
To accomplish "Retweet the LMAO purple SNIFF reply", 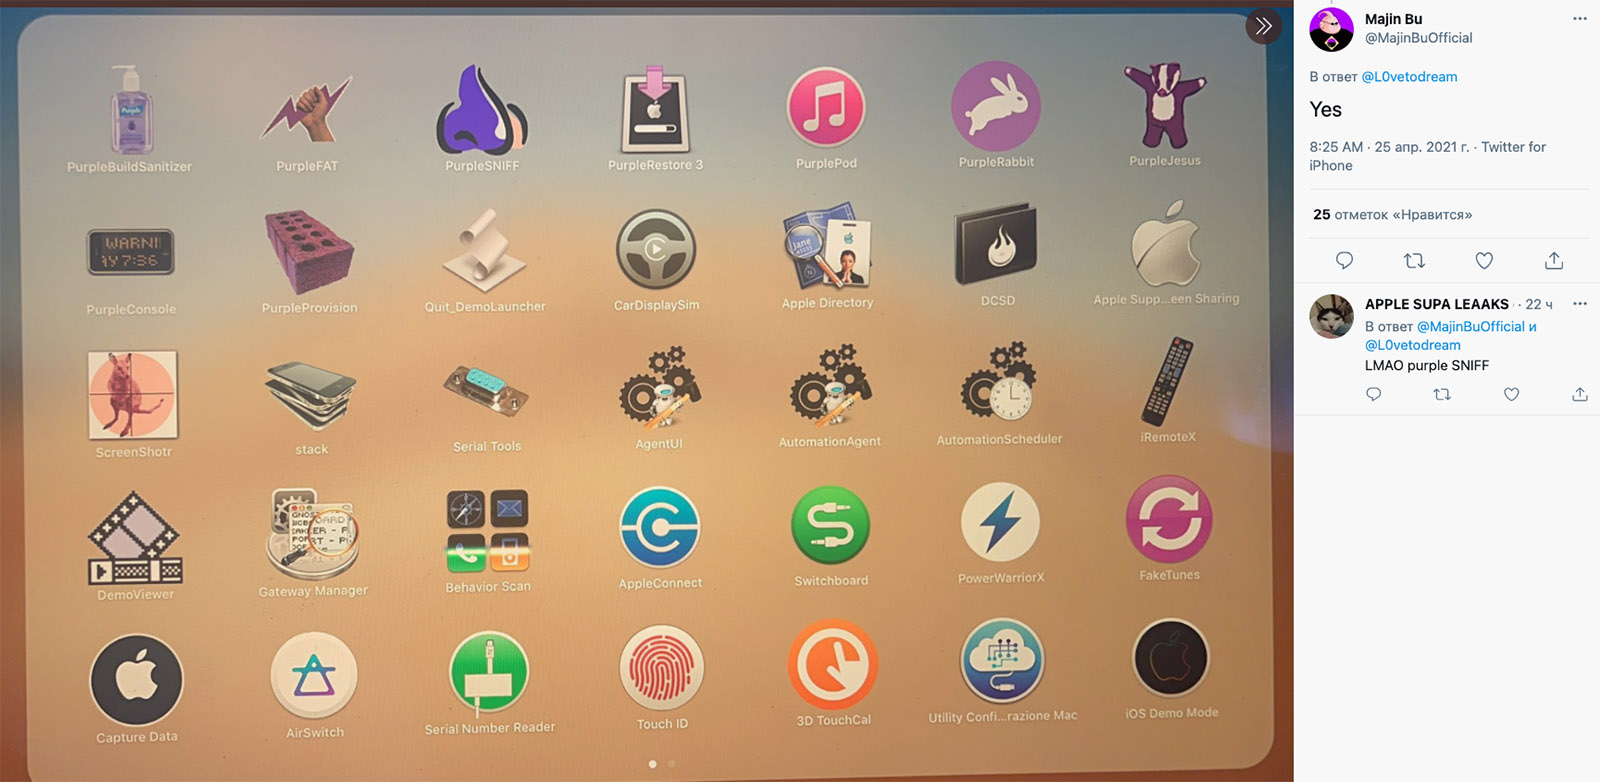I will (x=1442, y=395).
